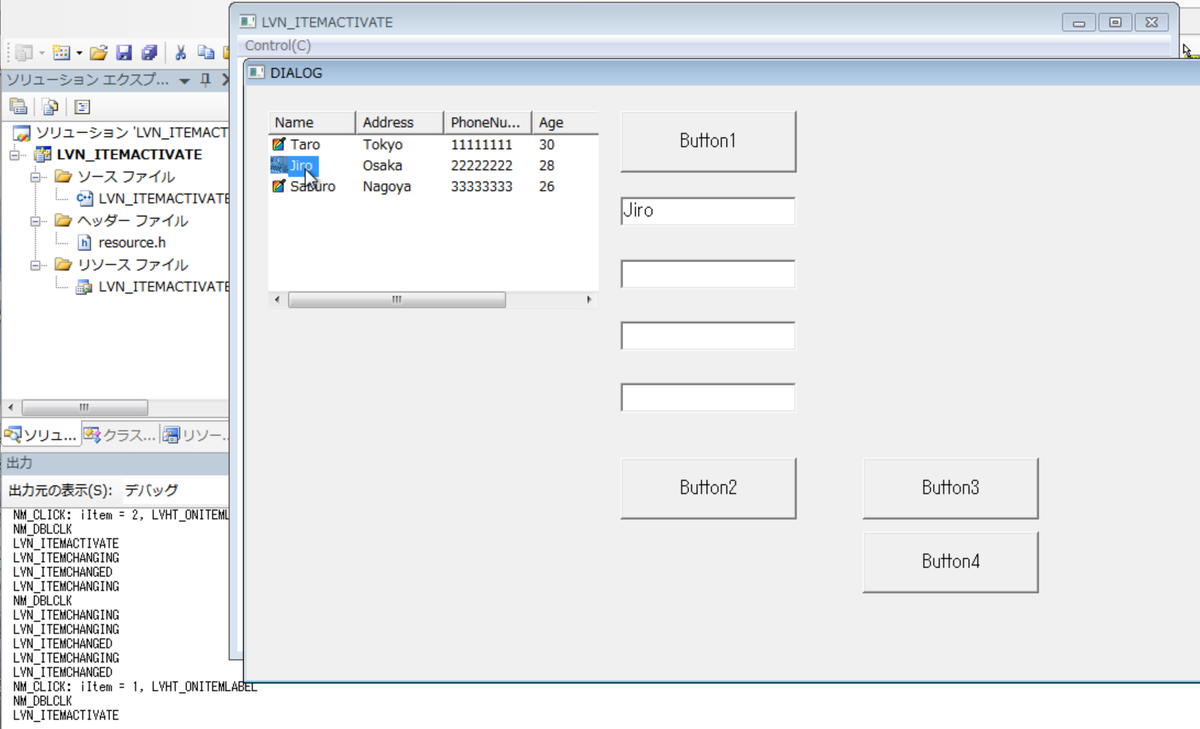Click the resource.h header file icon
This screenshot has width=1200, height=729.
[x=85, y=243]
